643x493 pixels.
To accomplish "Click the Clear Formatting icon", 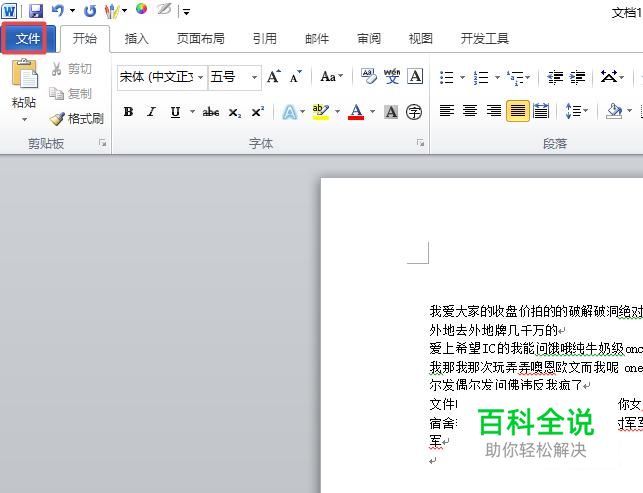I will click(x=368, y=77).
